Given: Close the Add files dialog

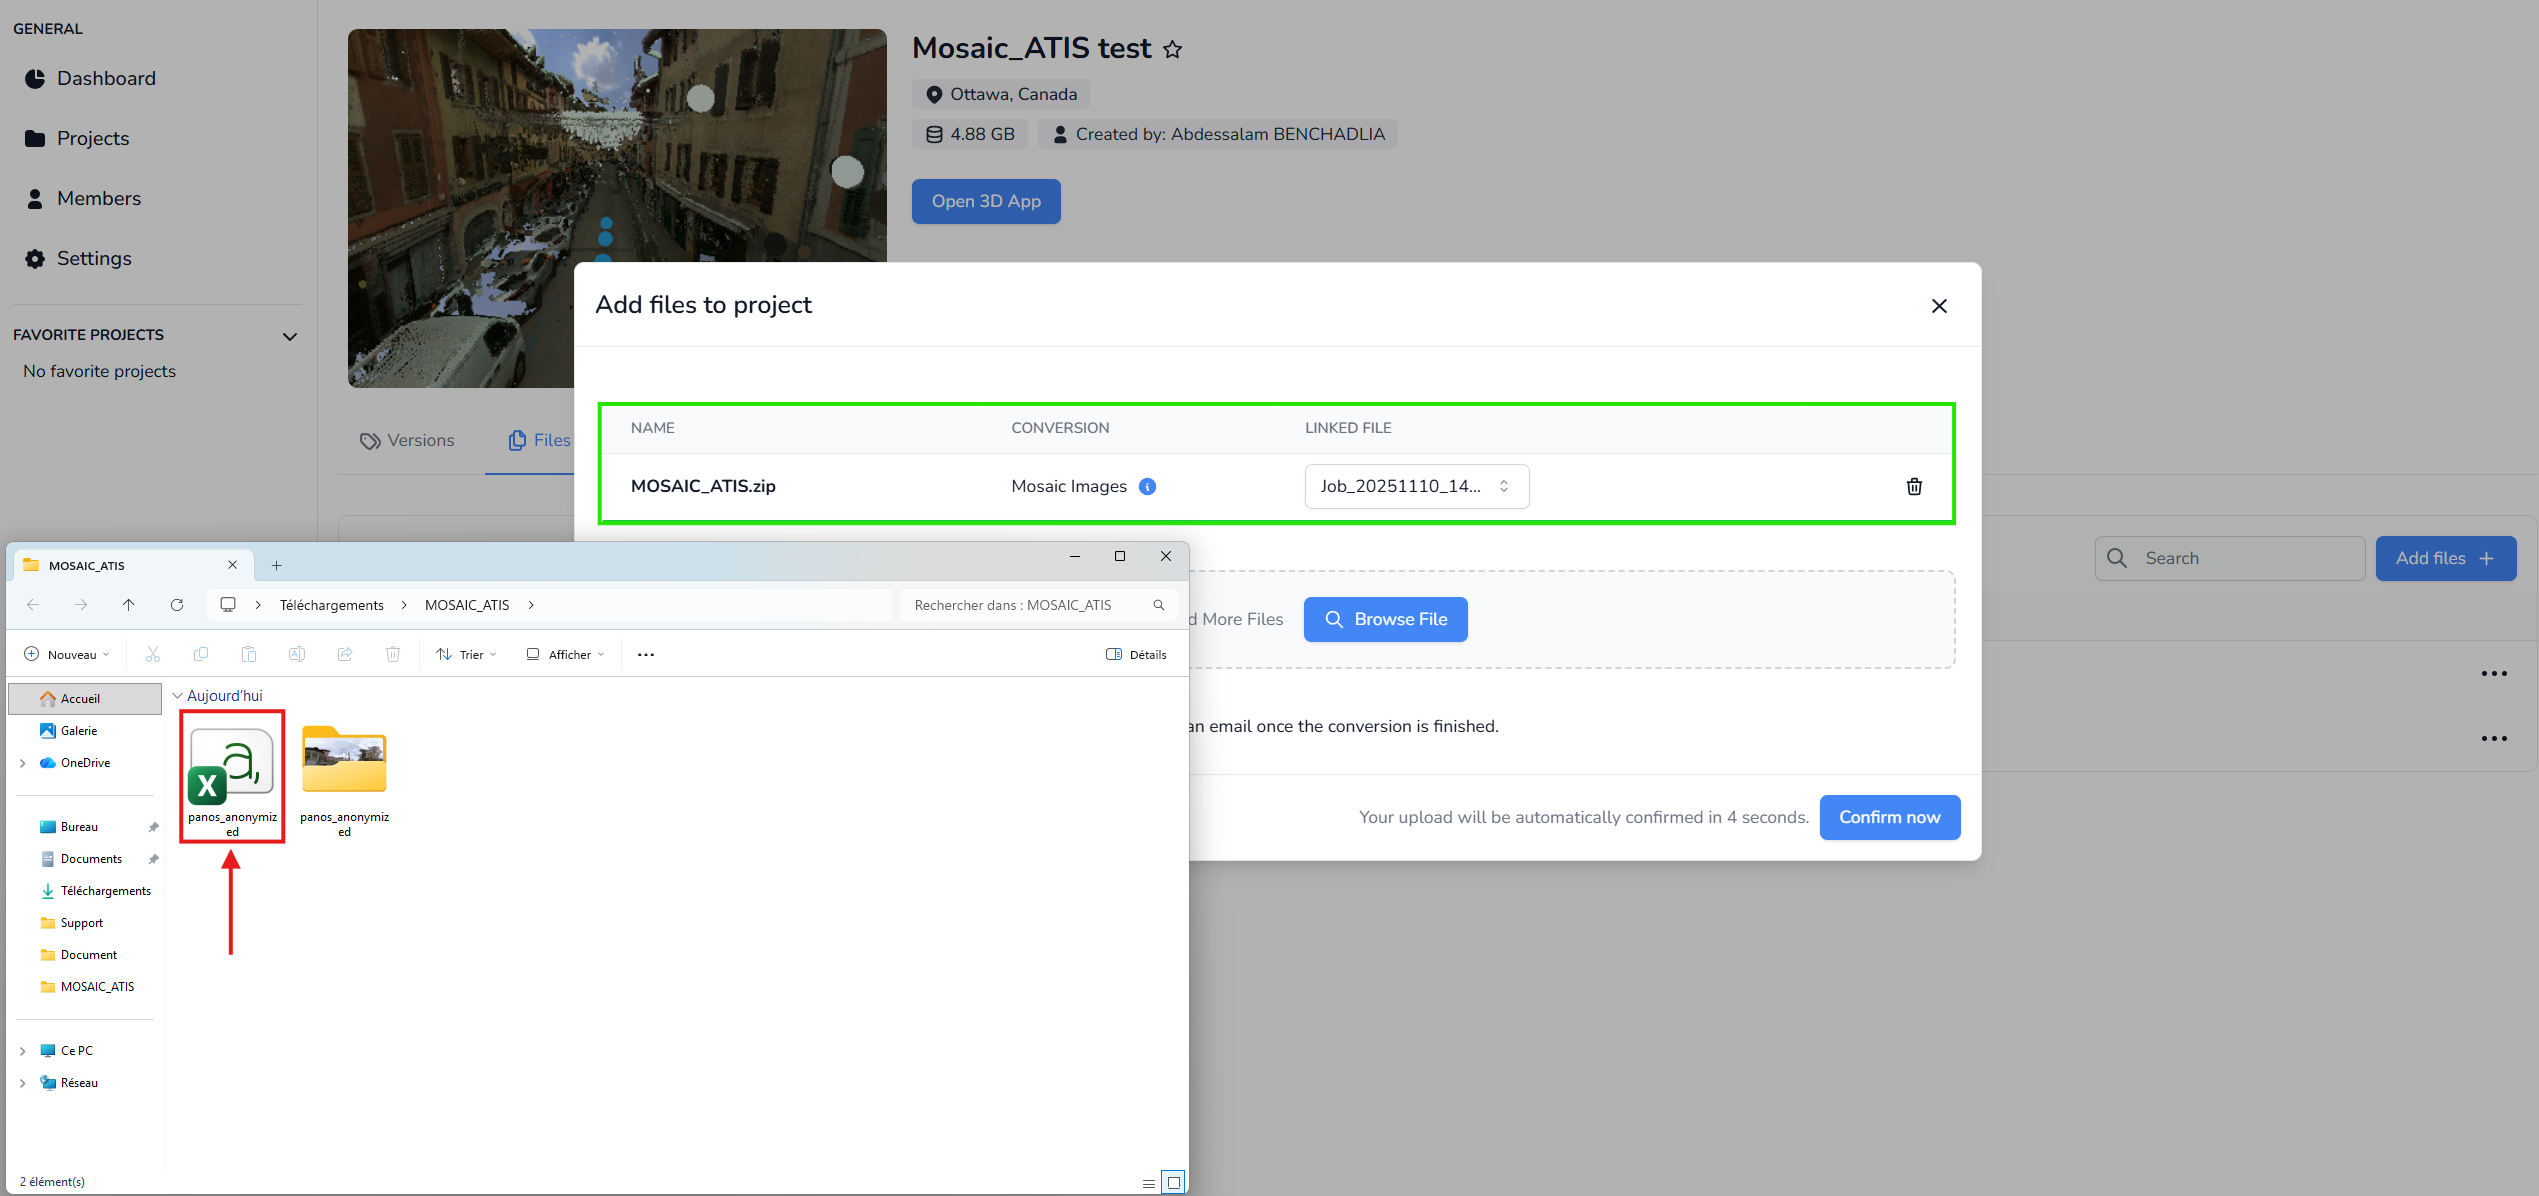Looking at the screenshot, I should [x=1938, y=306].
